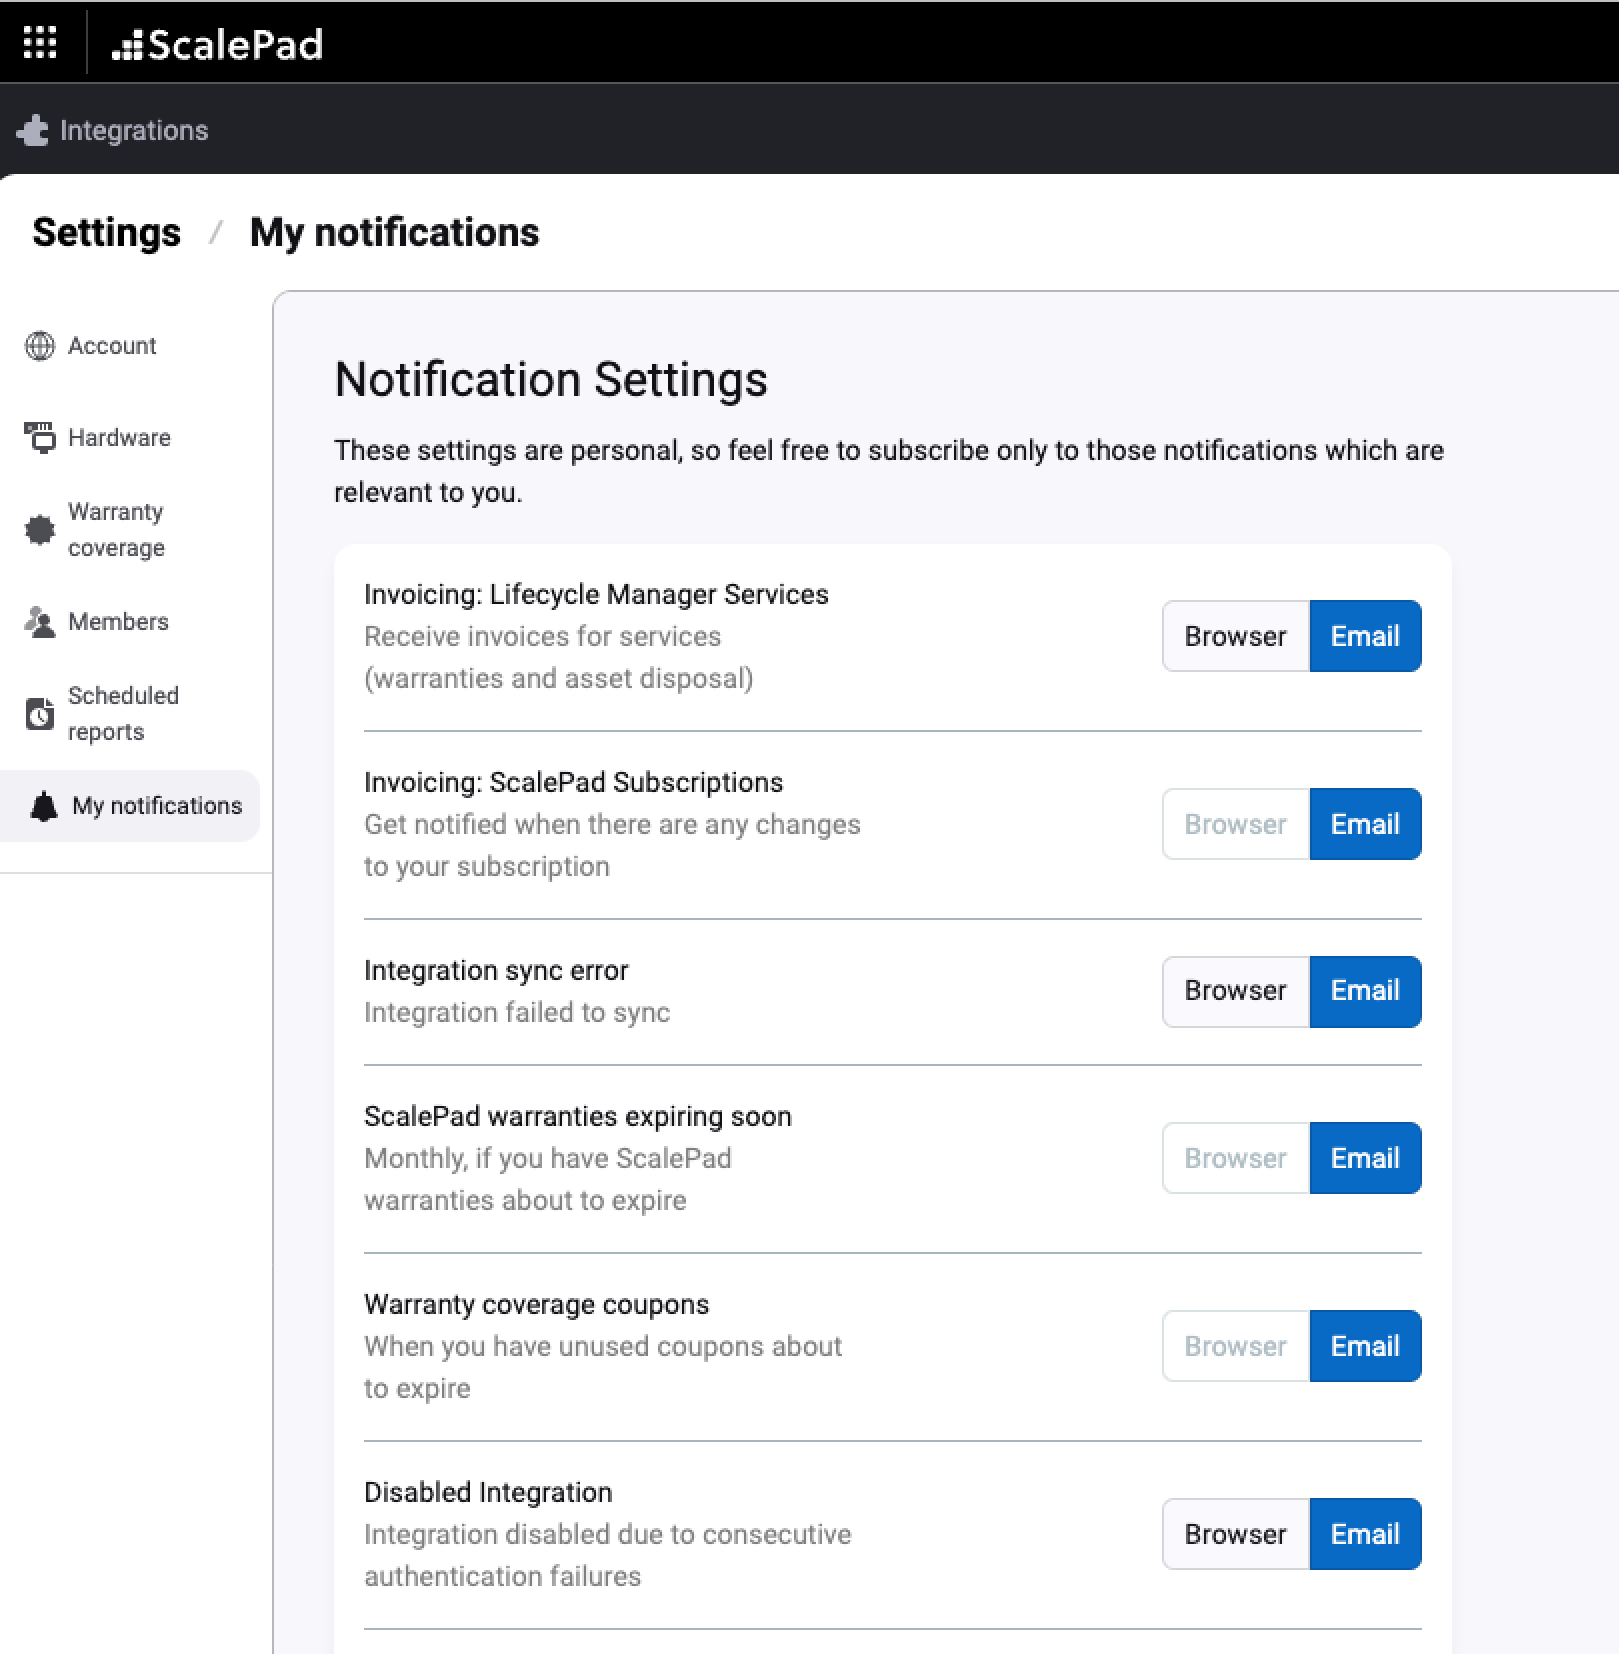This screenshot has width=1619, height=1654.
Task: Click the My notifications bell icon
Action: coord(44,806)
